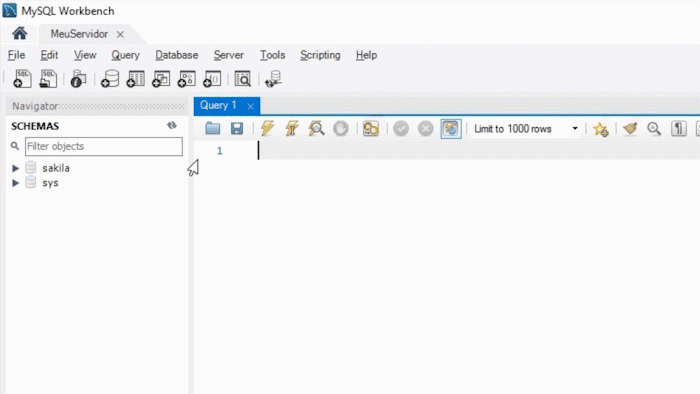
Task: Create a new function icon
Action: pos(212,79)
